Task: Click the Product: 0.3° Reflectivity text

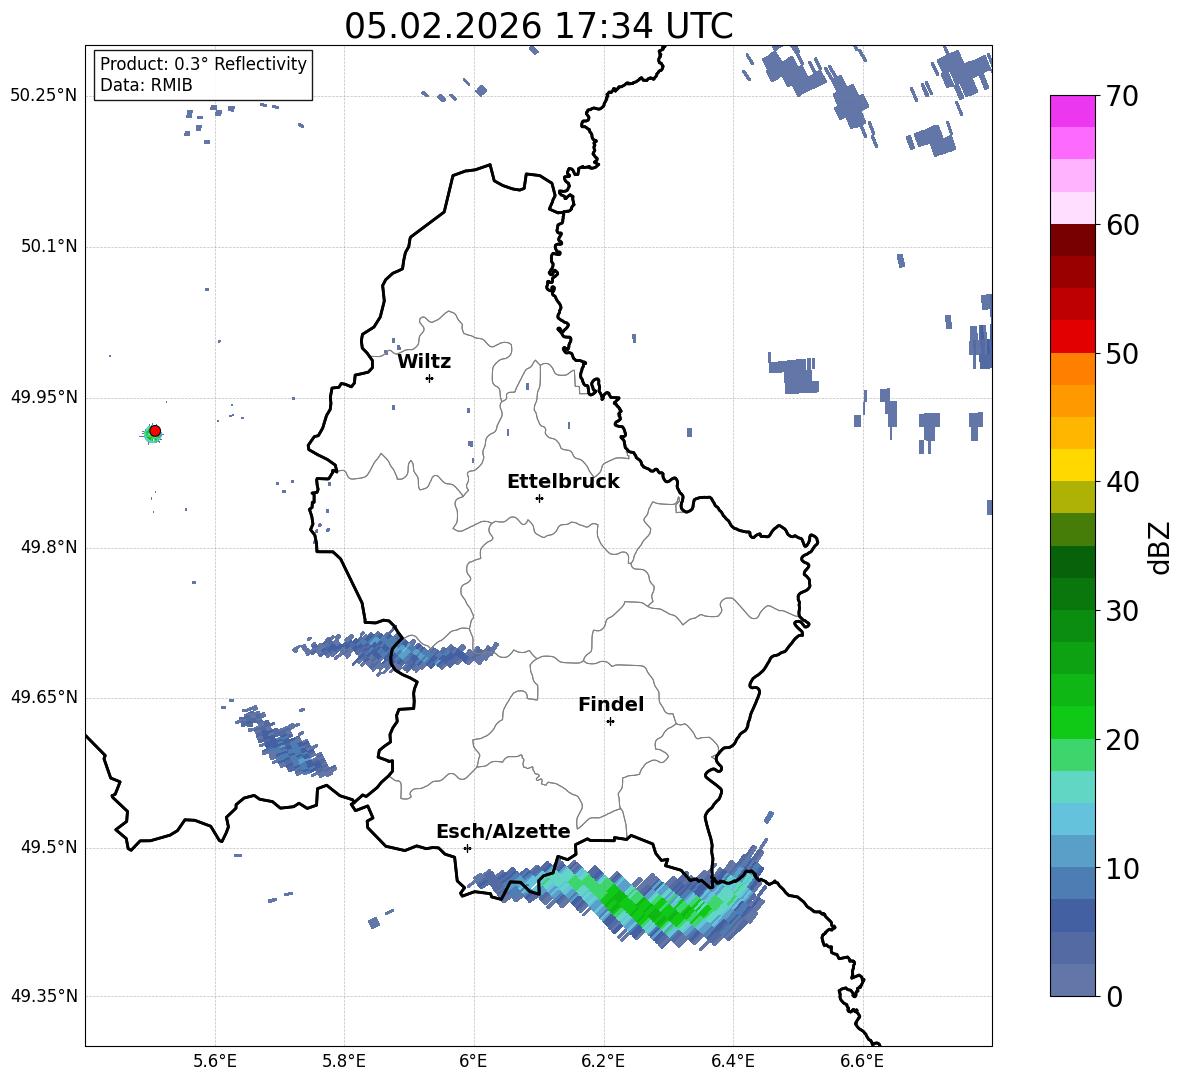Action: [203, 64]
